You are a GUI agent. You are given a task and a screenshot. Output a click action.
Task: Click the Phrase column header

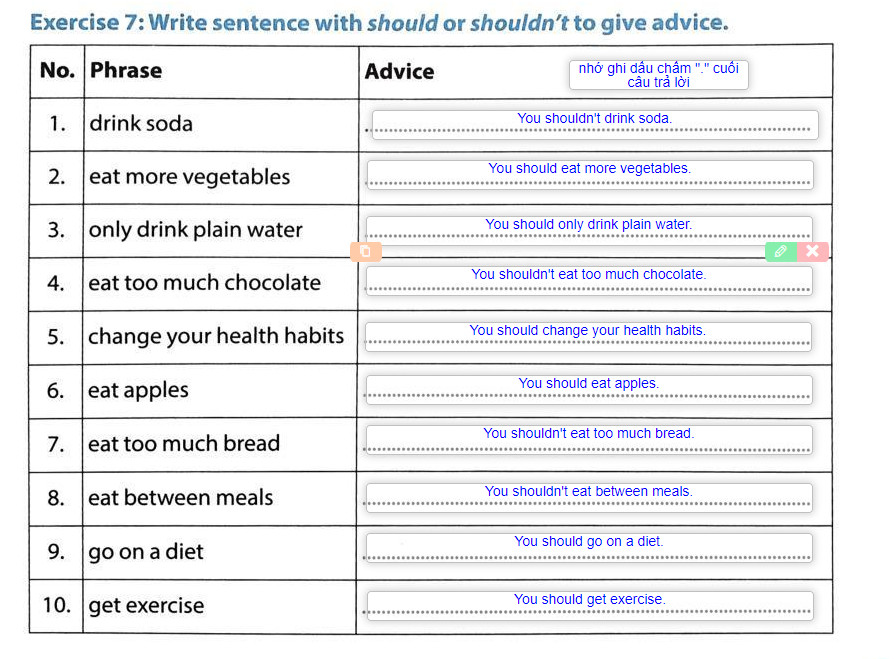tap(125, 70)
